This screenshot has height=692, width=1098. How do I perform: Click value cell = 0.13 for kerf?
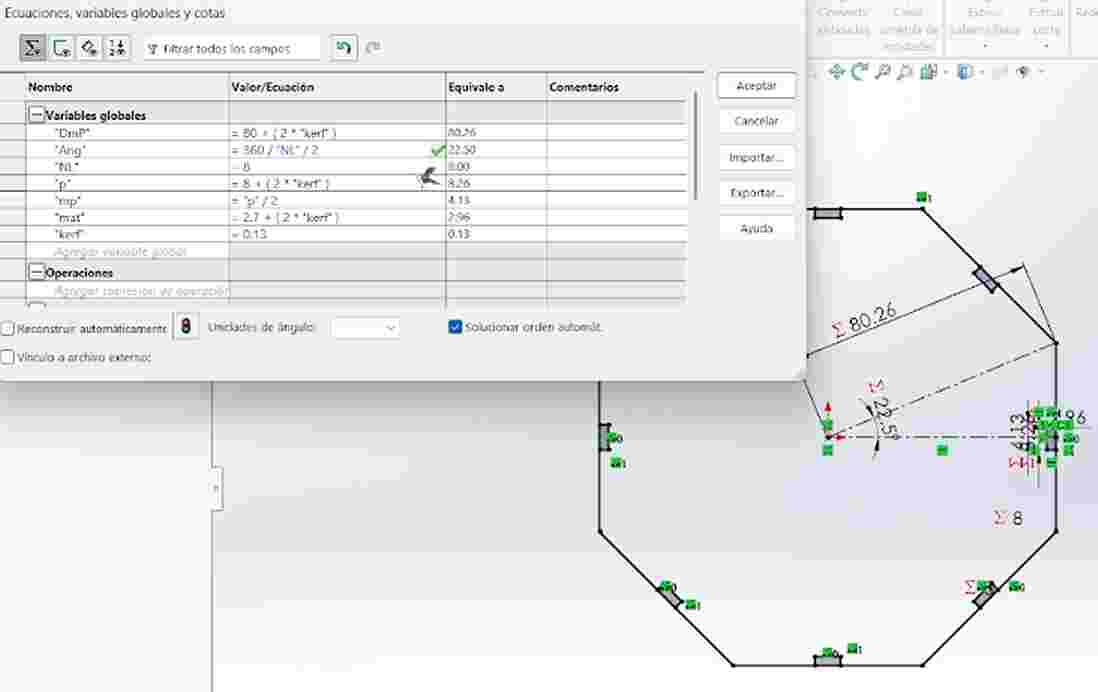(337, 234)
